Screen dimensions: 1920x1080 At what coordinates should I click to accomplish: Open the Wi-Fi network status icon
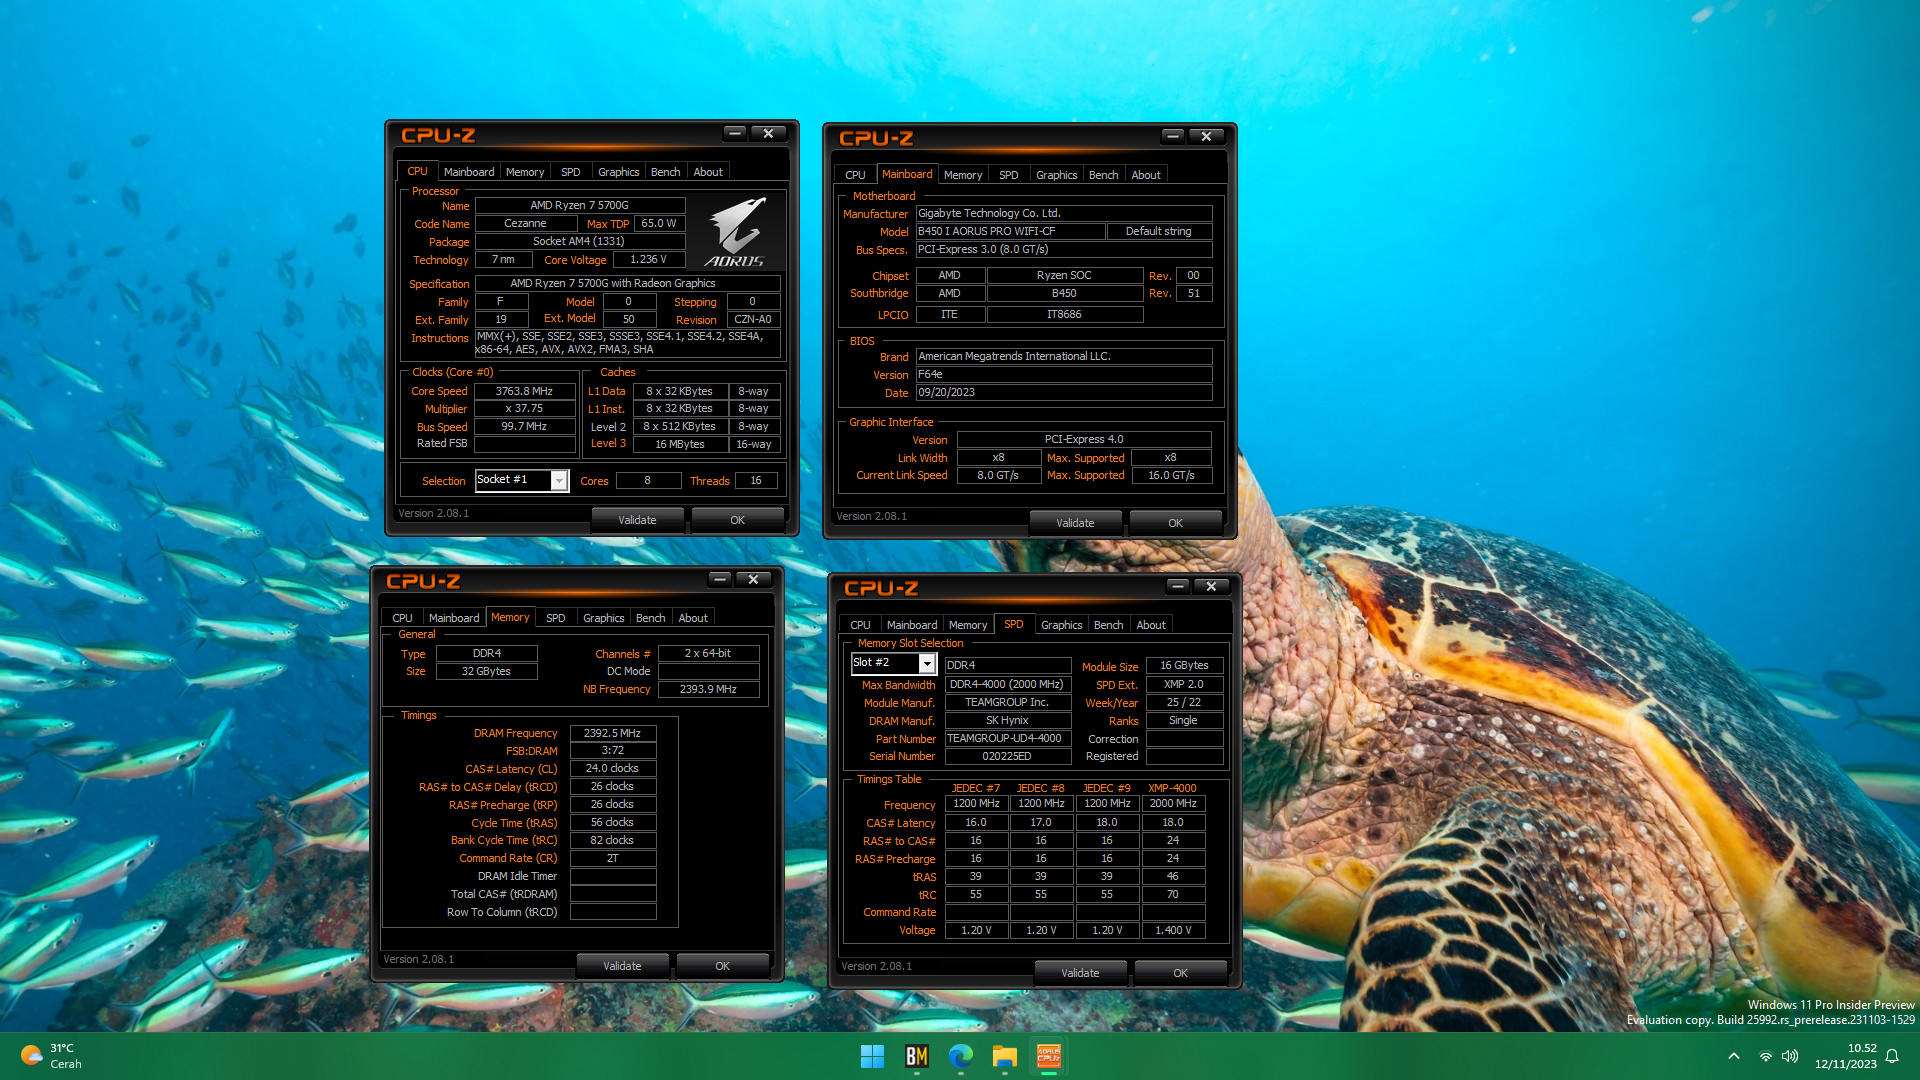1766,1056
